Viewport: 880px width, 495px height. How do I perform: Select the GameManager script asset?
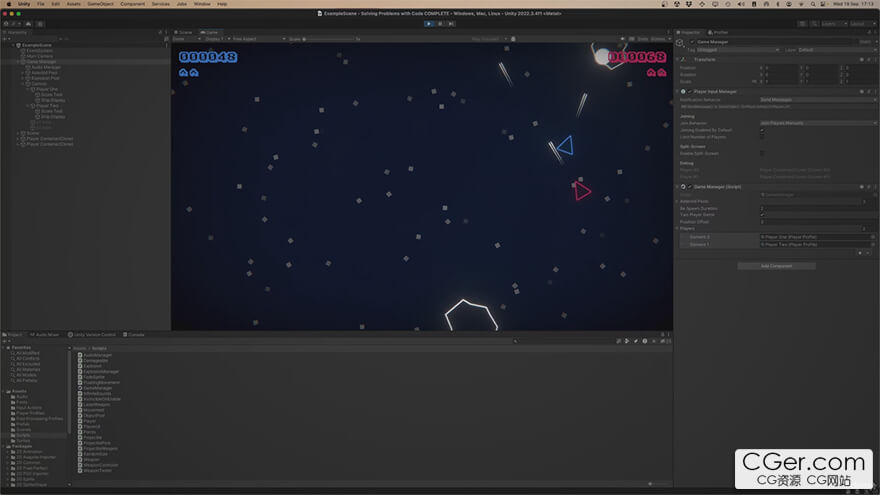pyautogui.click(x=97, y=388)
